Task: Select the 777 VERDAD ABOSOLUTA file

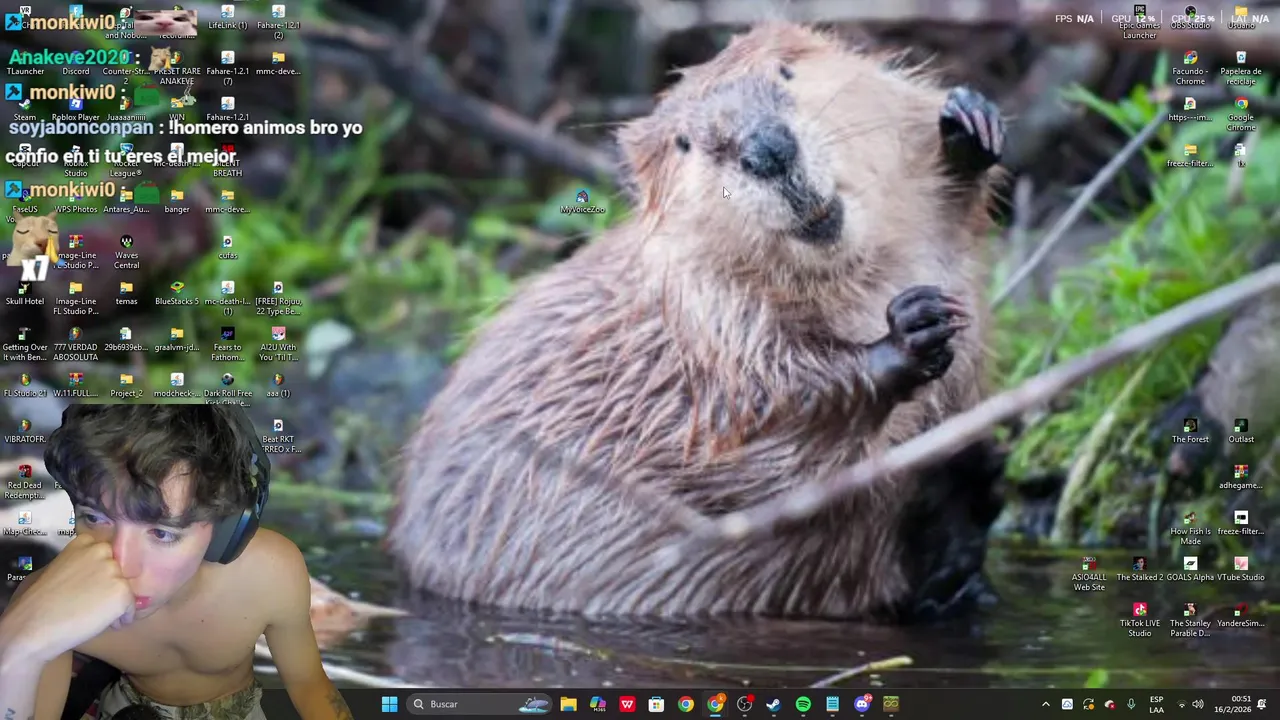Action: coord(76,344)
